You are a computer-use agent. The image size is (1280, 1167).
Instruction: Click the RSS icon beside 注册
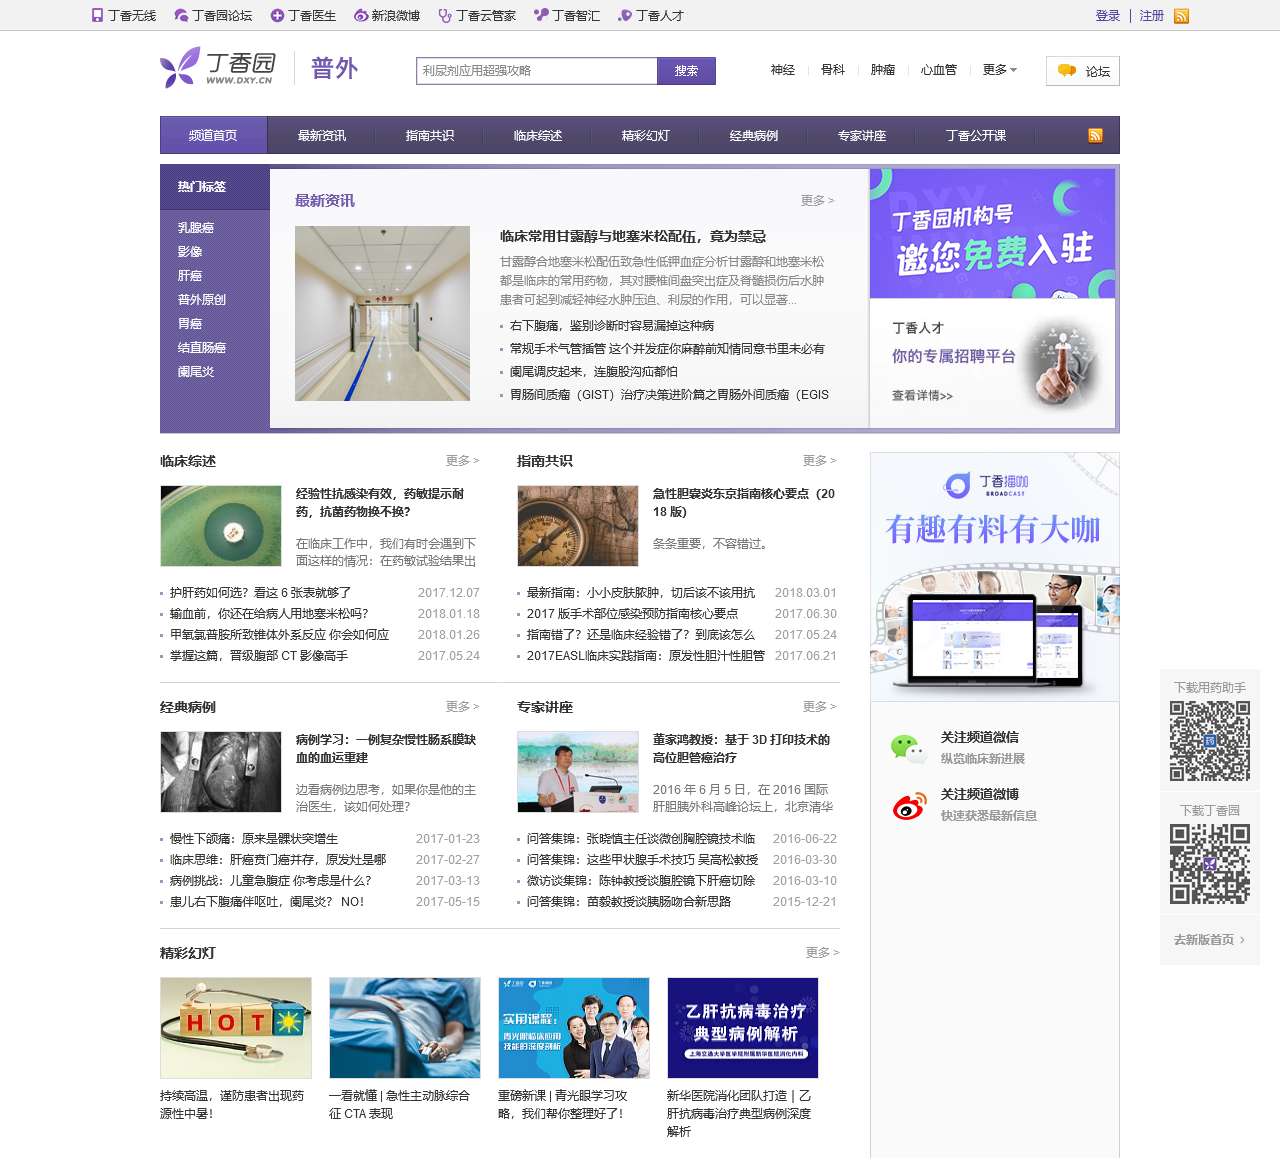[1181, 16]
